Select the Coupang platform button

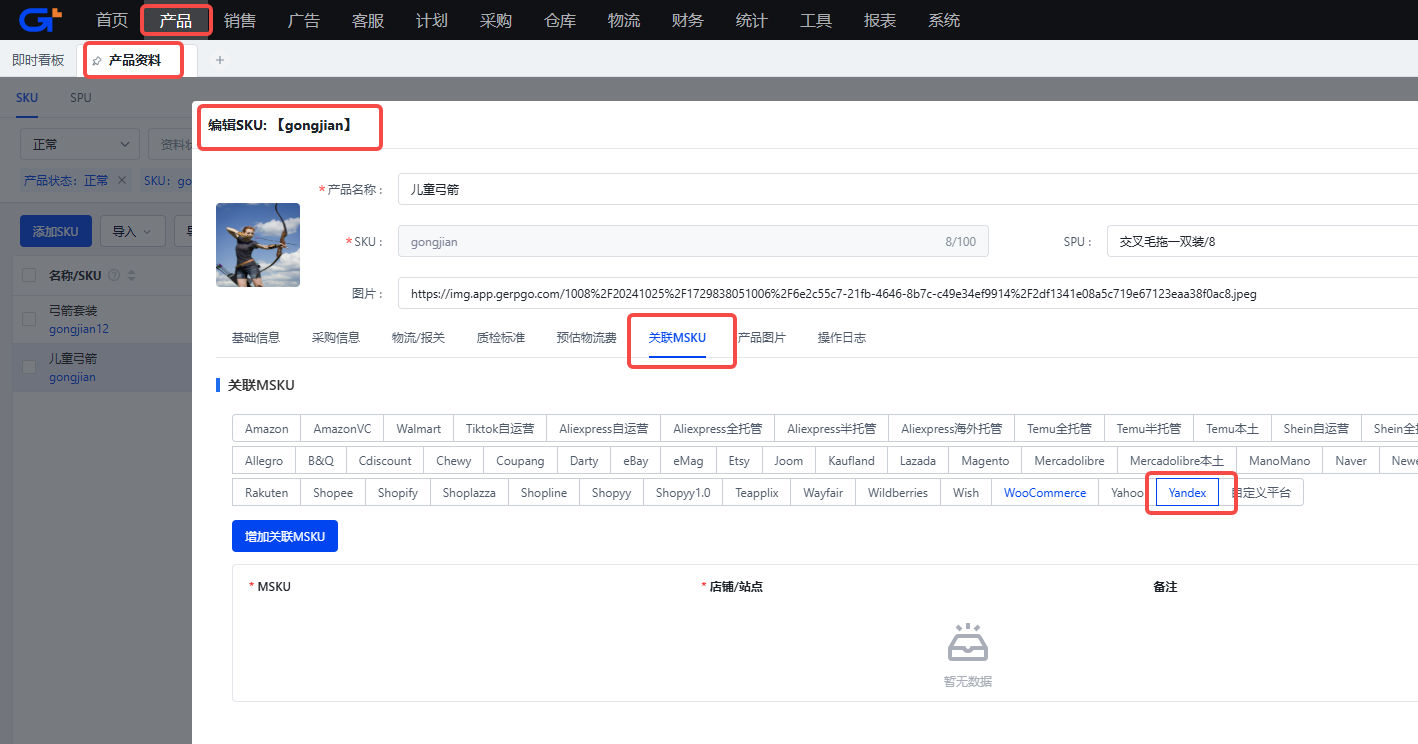(521, 461)
